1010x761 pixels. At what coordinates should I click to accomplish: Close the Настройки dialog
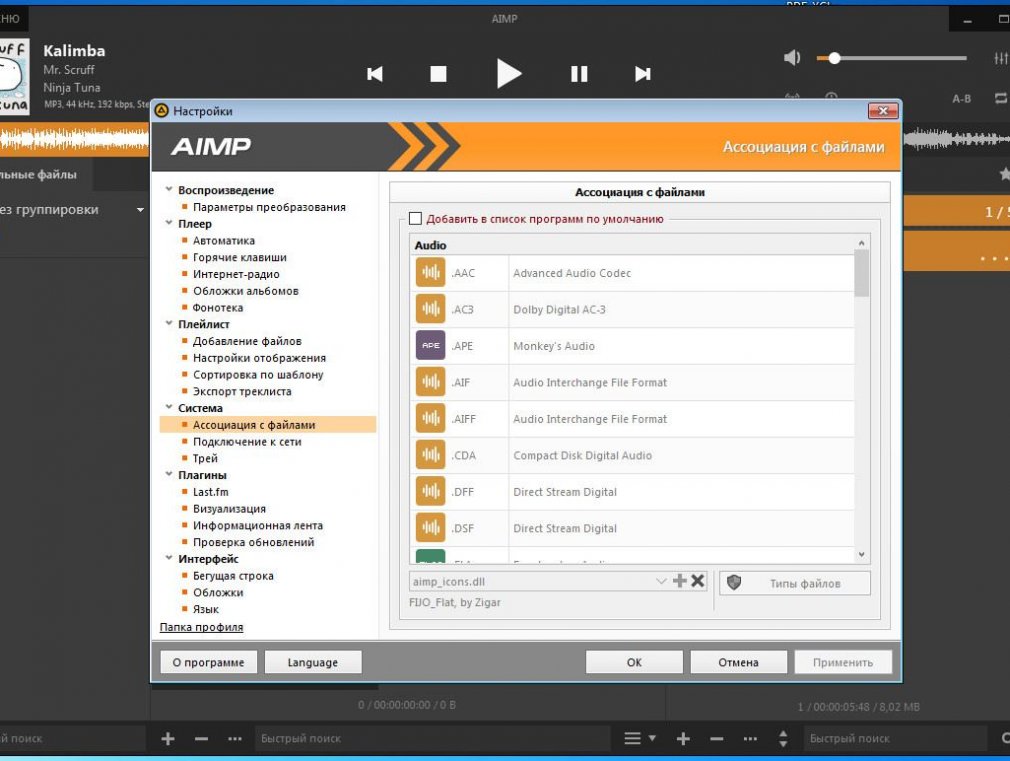tap(883, 111)
